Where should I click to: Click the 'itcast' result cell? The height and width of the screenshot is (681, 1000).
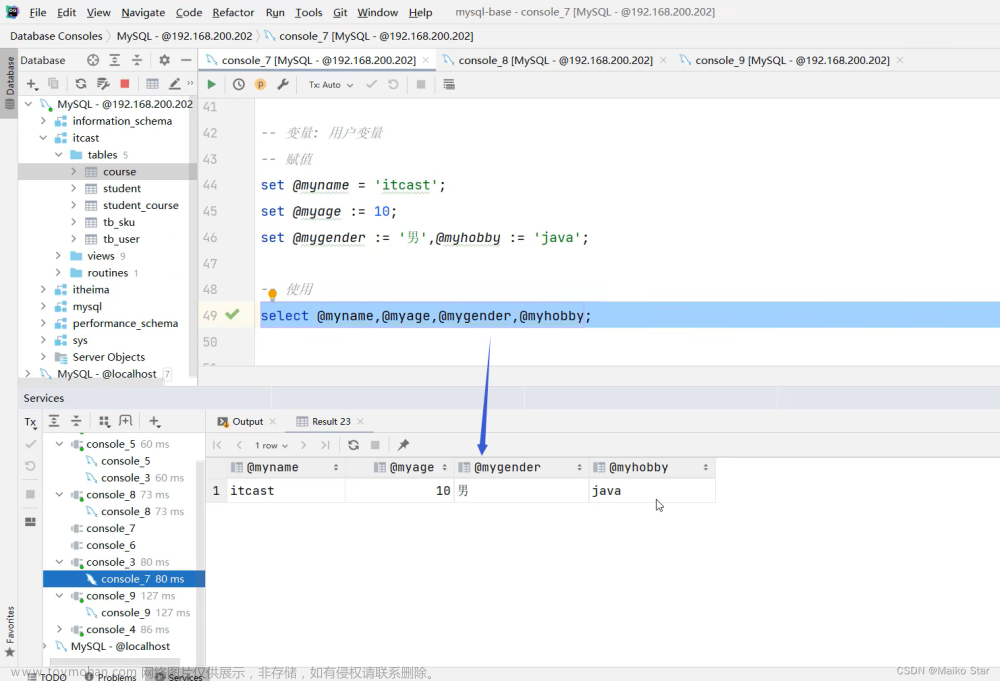[x=286, y=490]
